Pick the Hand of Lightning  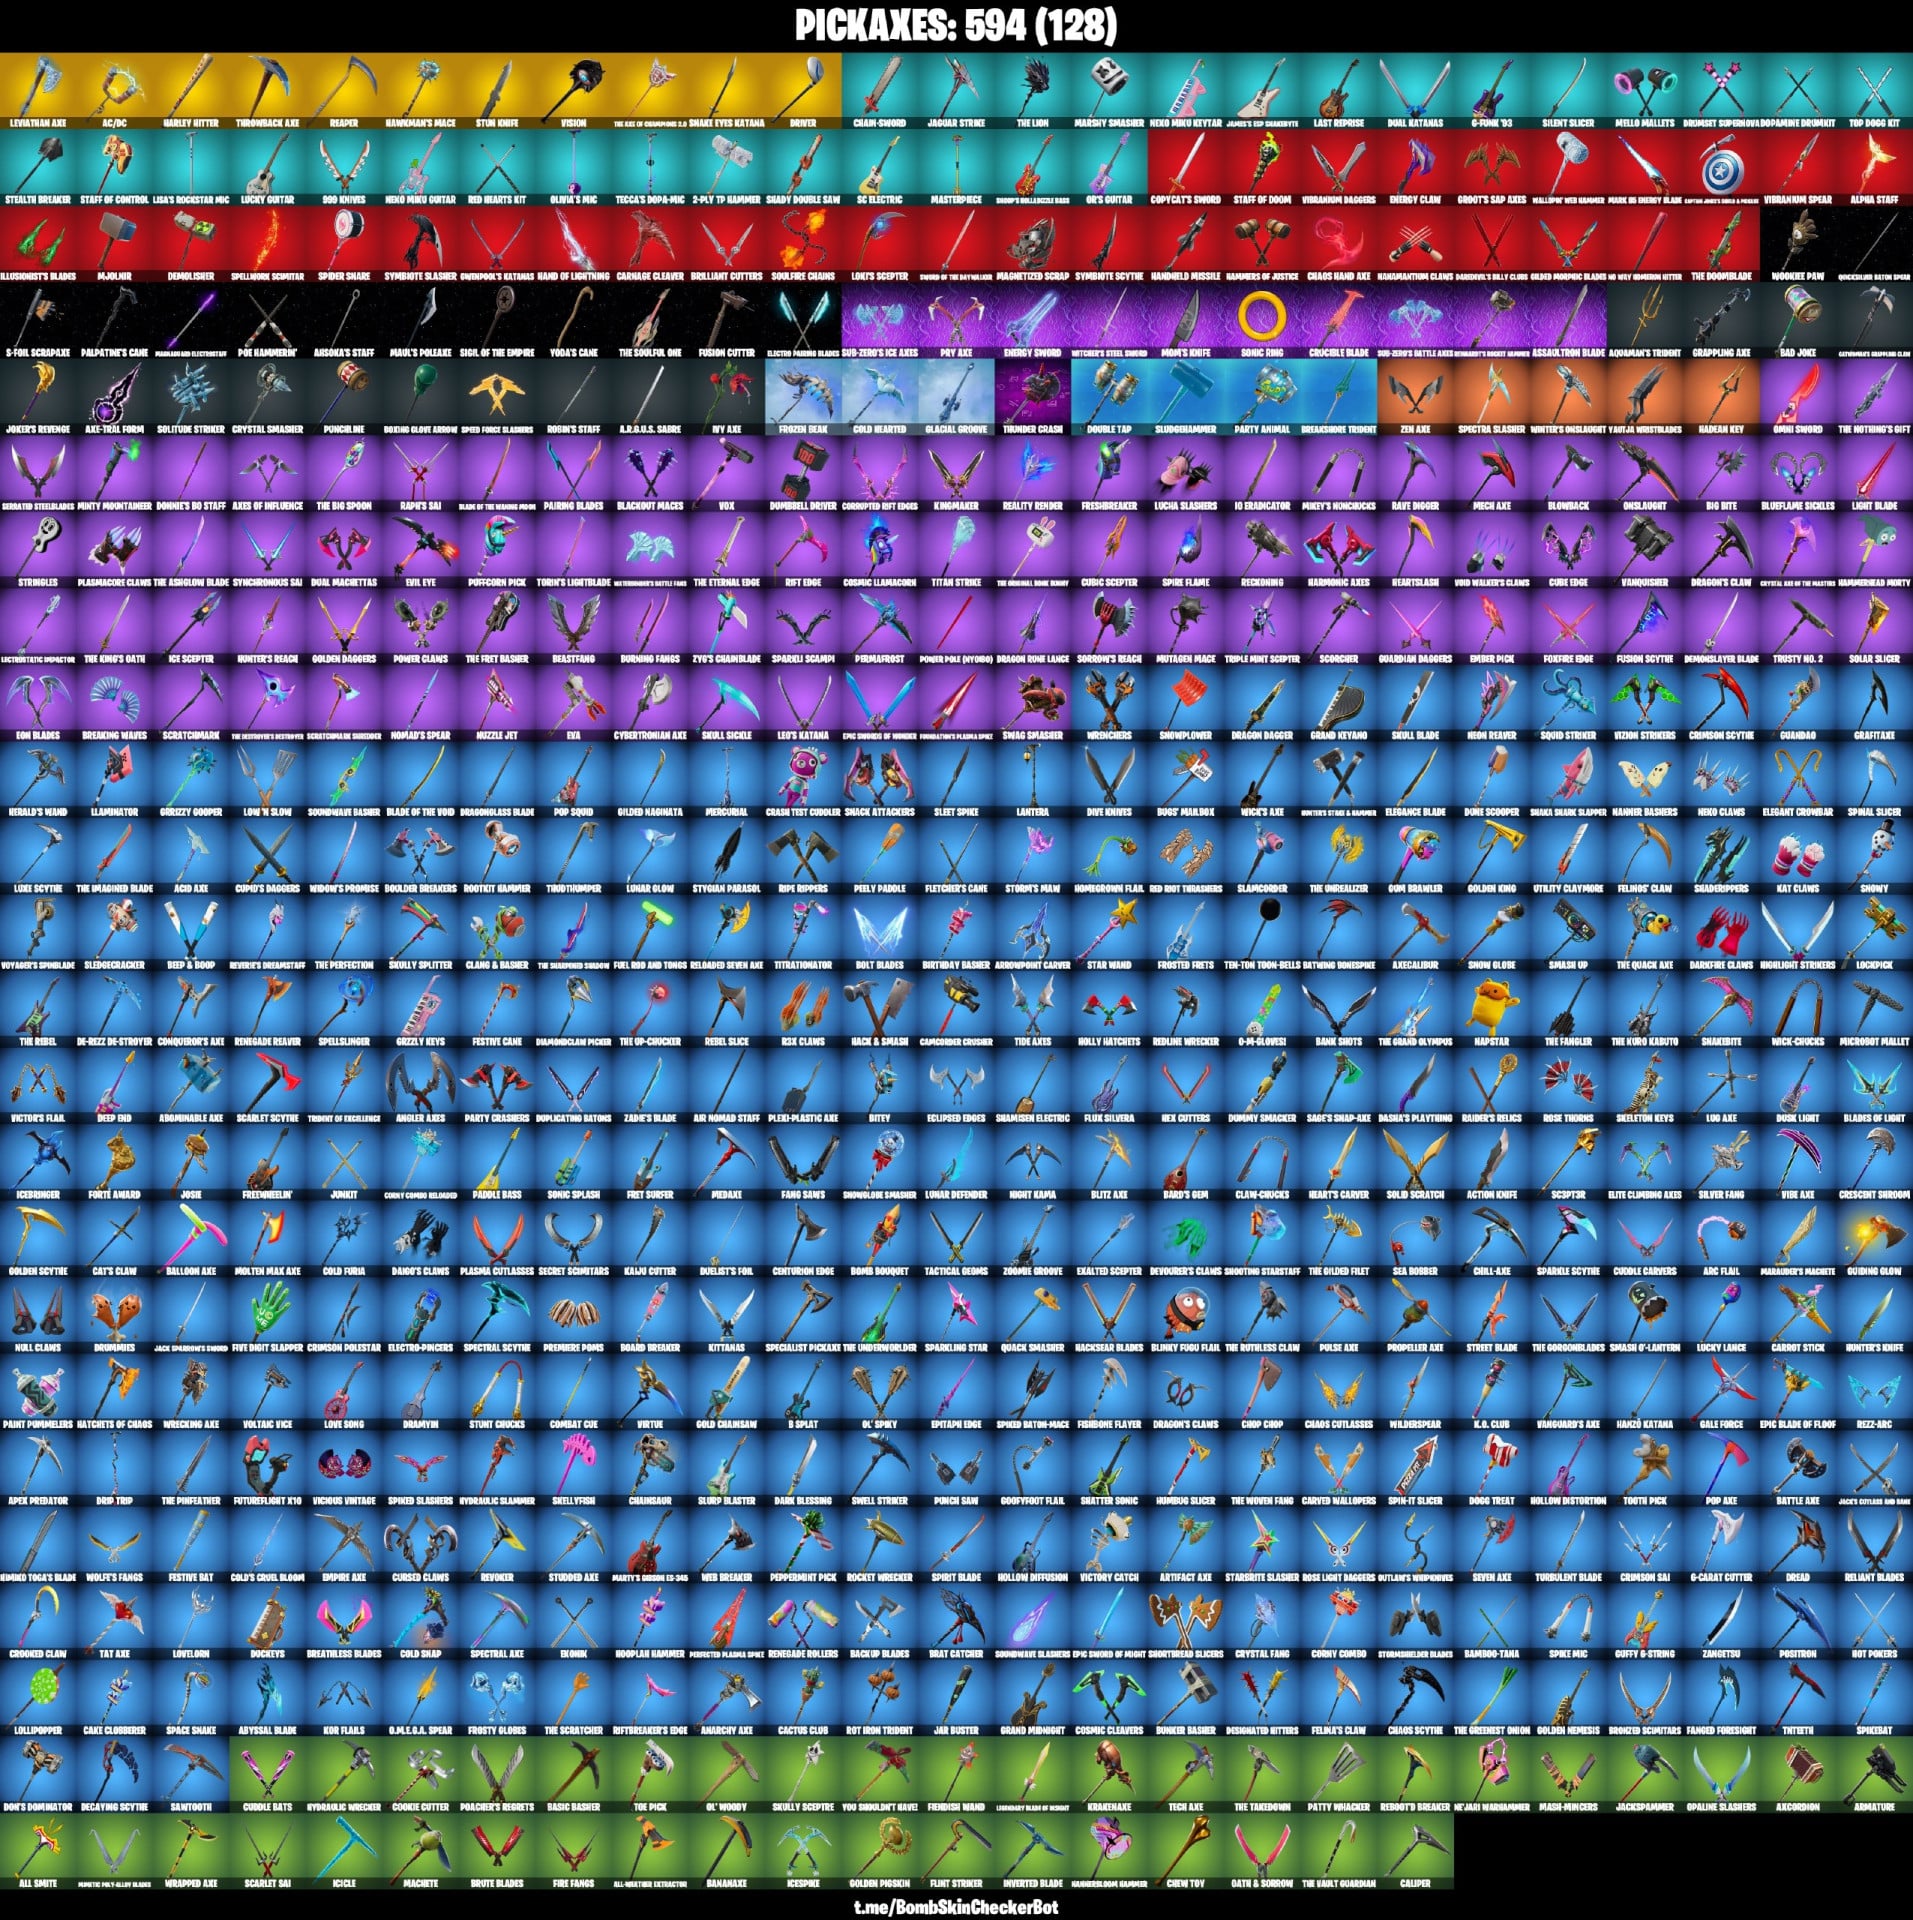click(x=574, y=245)
